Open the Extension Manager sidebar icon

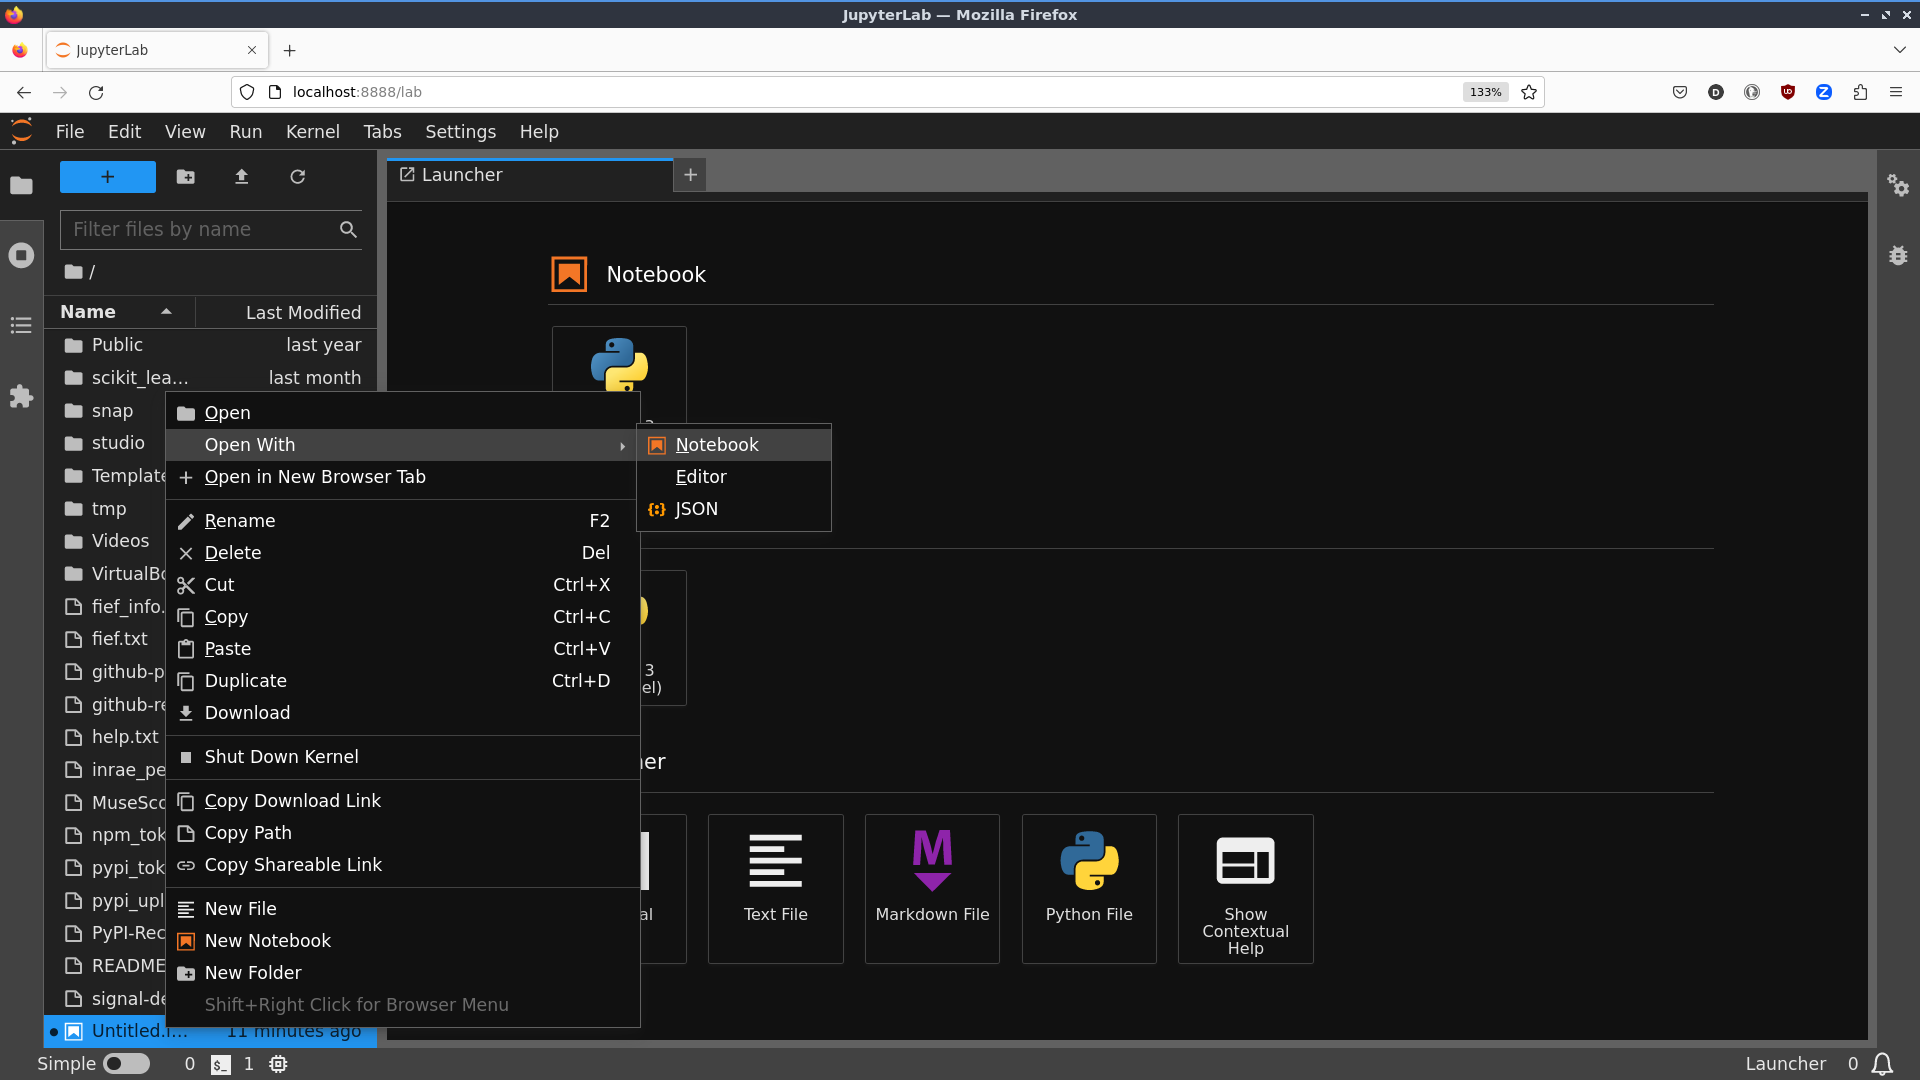[x=21, y=397]
